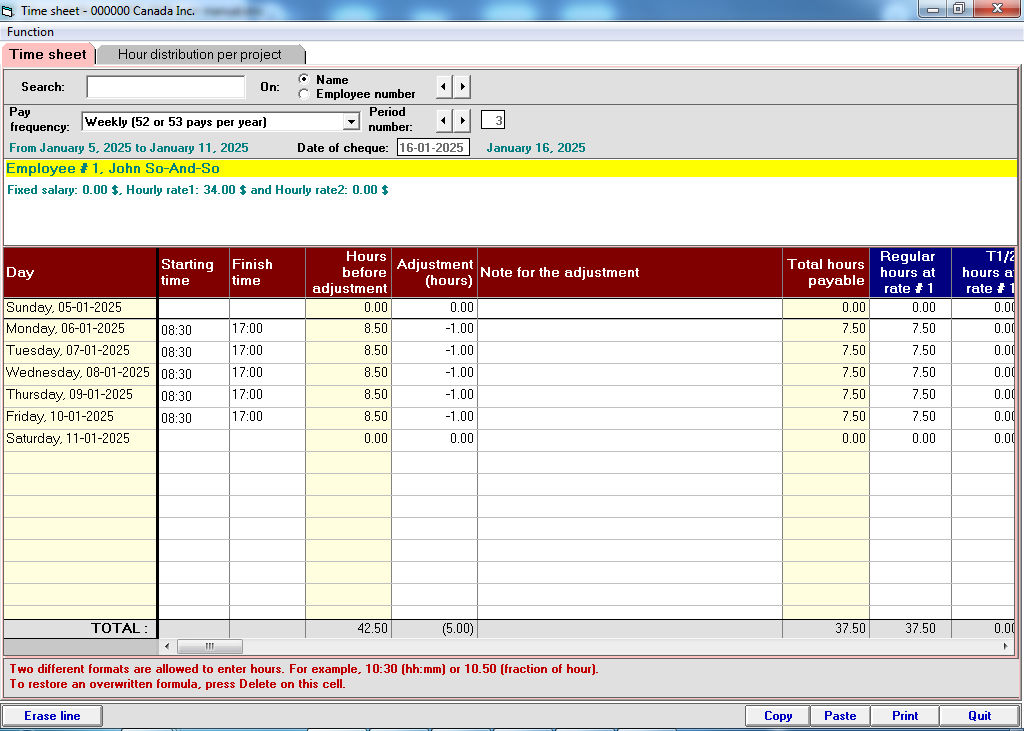Select the Time sheet tab
This screenshot has width=1024, height=731.
[x=48, y=55]
